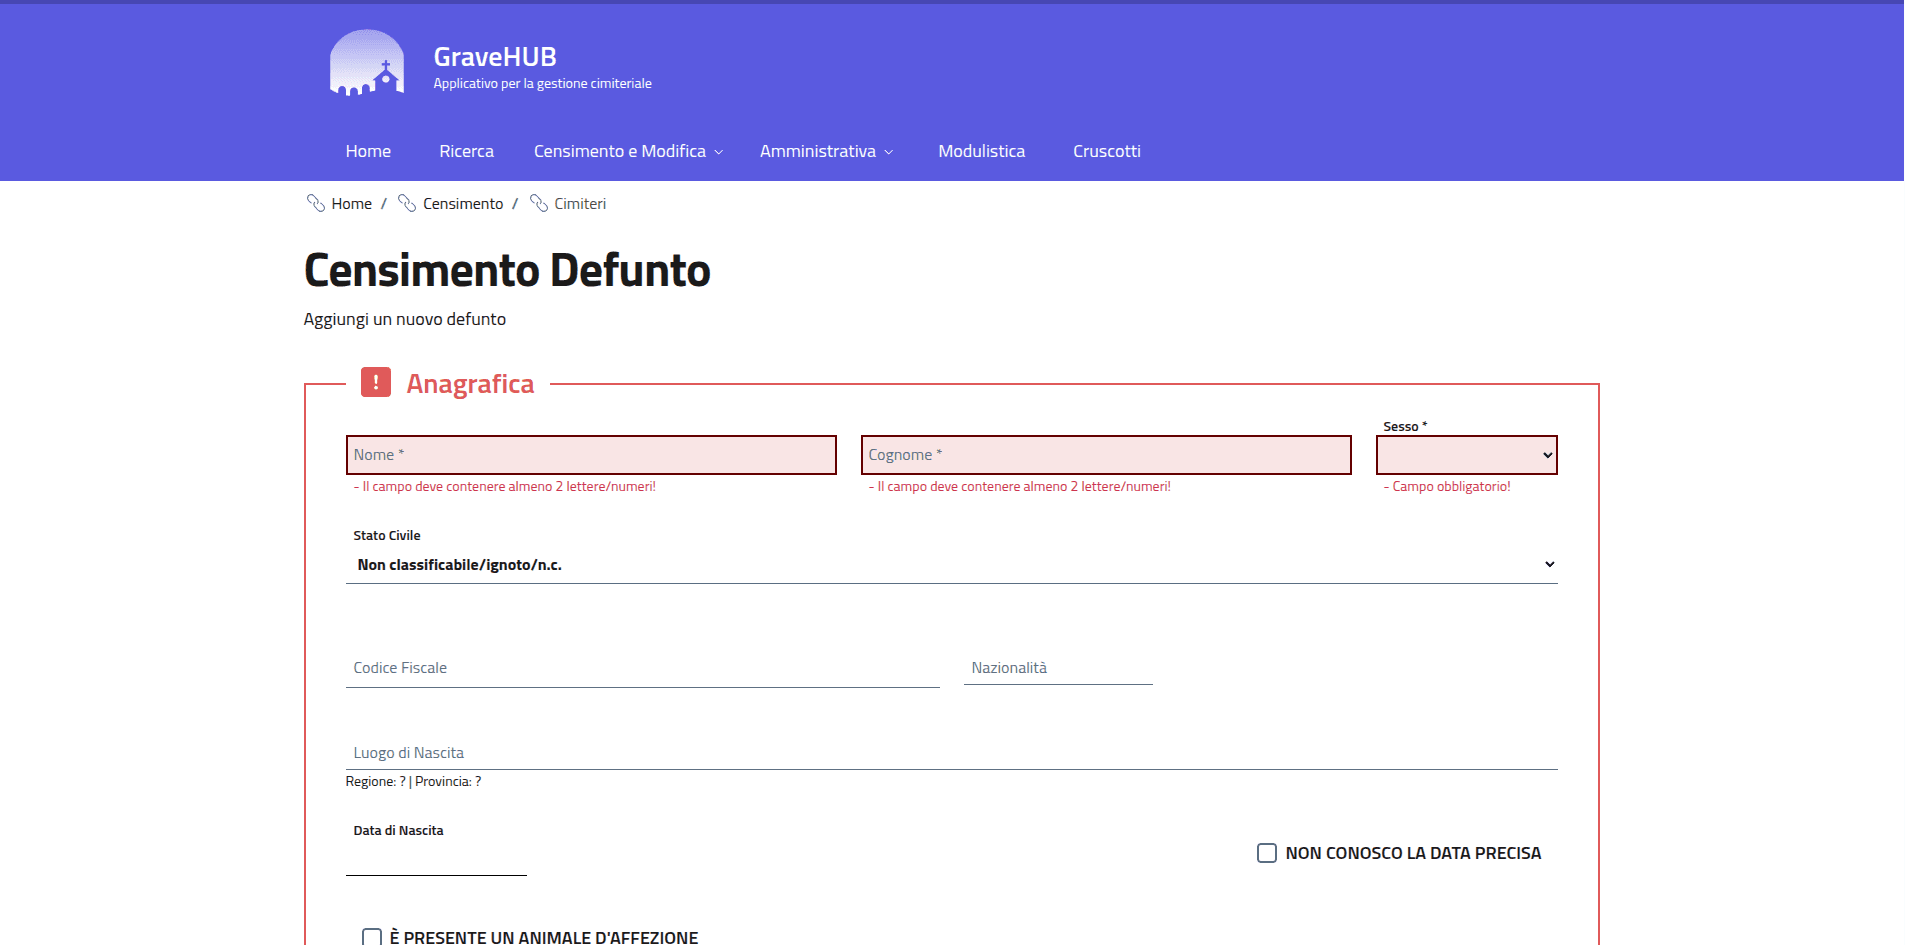This screenshot has width=1905, height=945.
Task: Click the link icon beside Home breadcrumb
Action: [314, 203]
